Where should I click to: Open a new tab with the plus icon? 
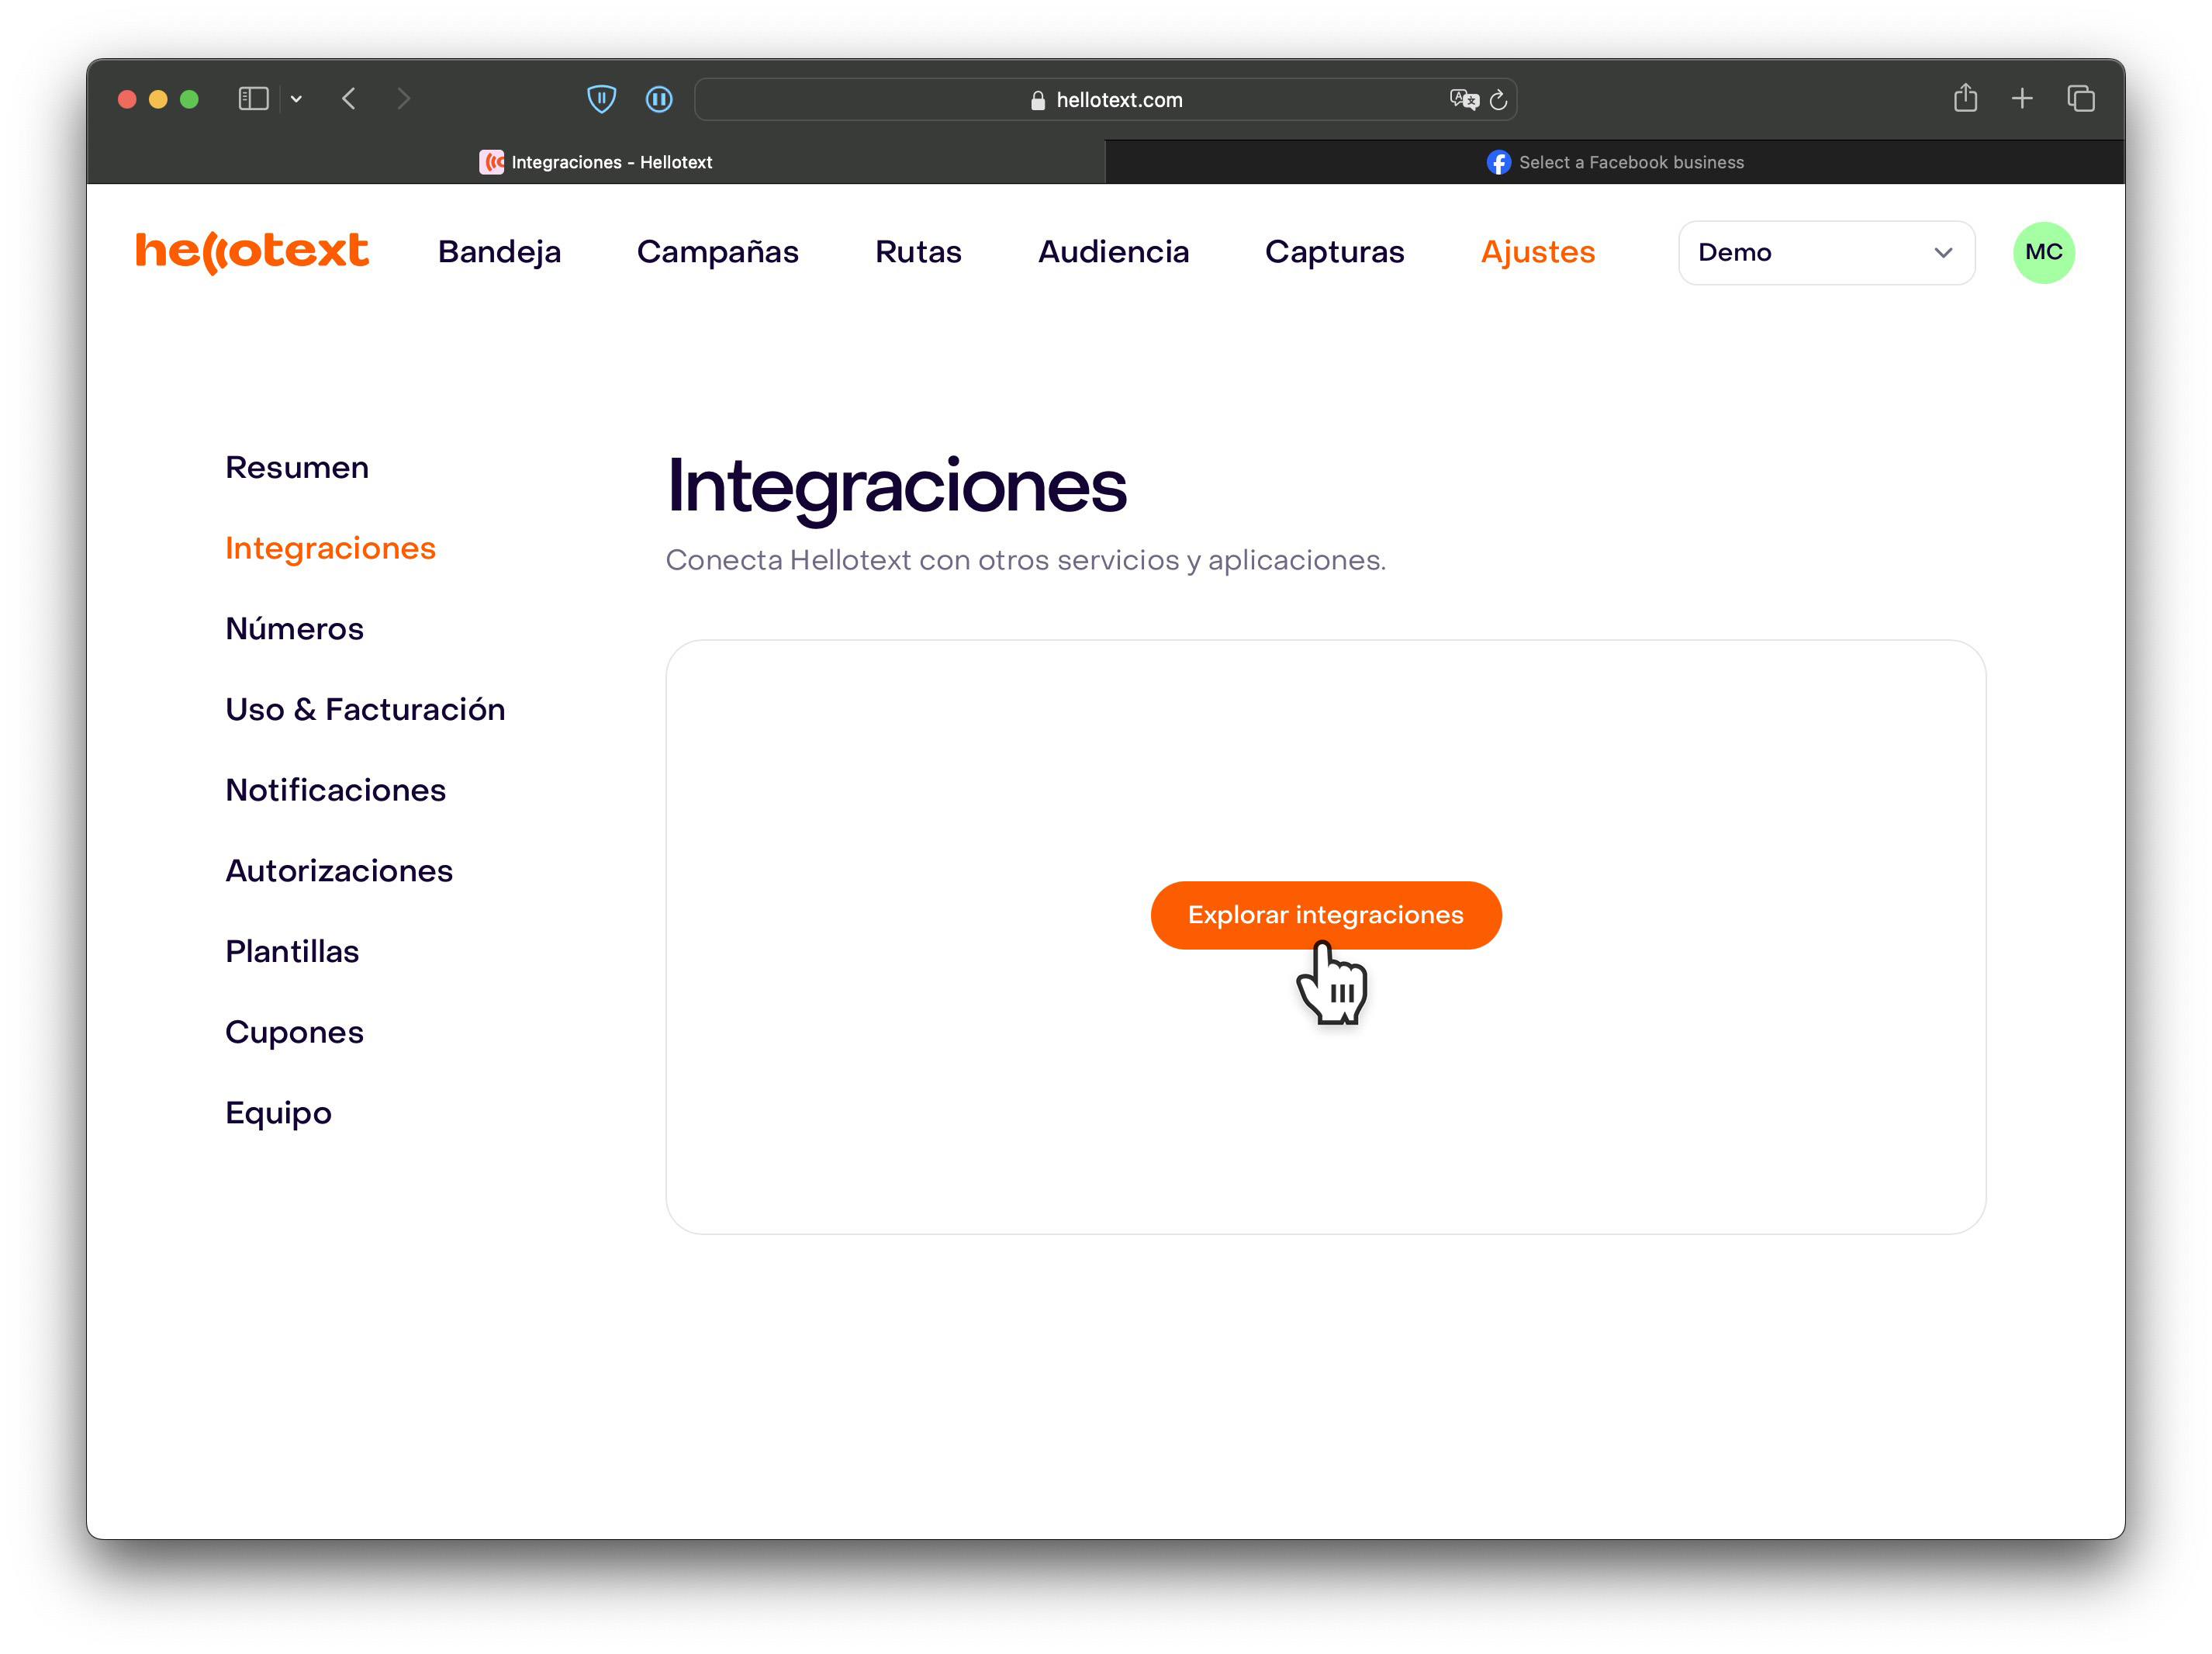2022,99
